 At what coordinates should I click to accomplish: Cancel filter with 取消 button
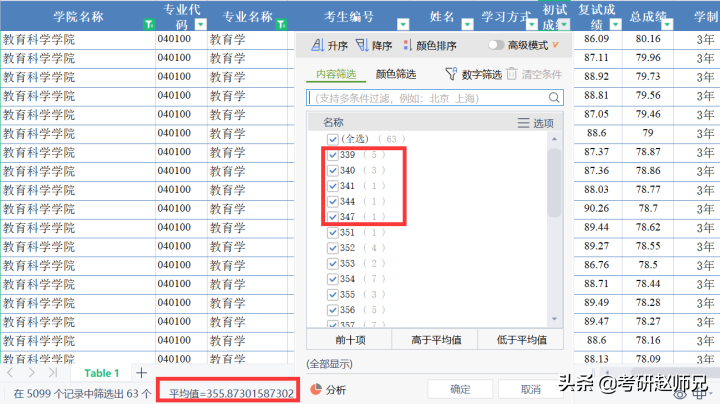point(530,389)
